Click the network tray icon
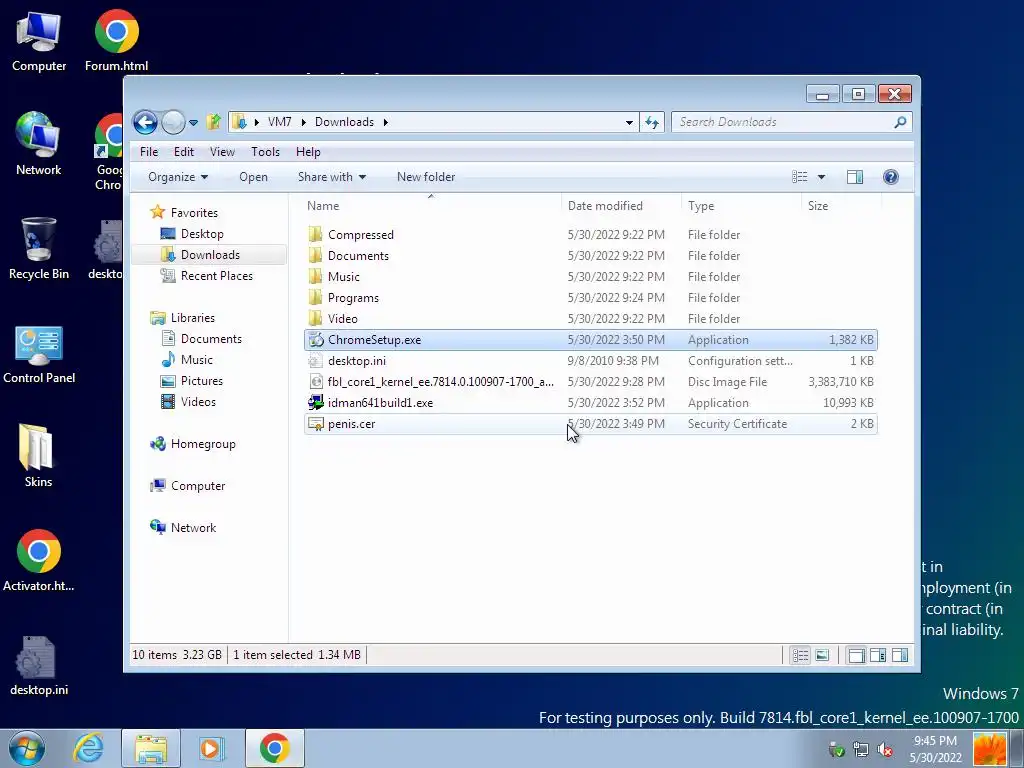Screen dimensions: 1024x768 pyautogui.click(x=861, y=750)
